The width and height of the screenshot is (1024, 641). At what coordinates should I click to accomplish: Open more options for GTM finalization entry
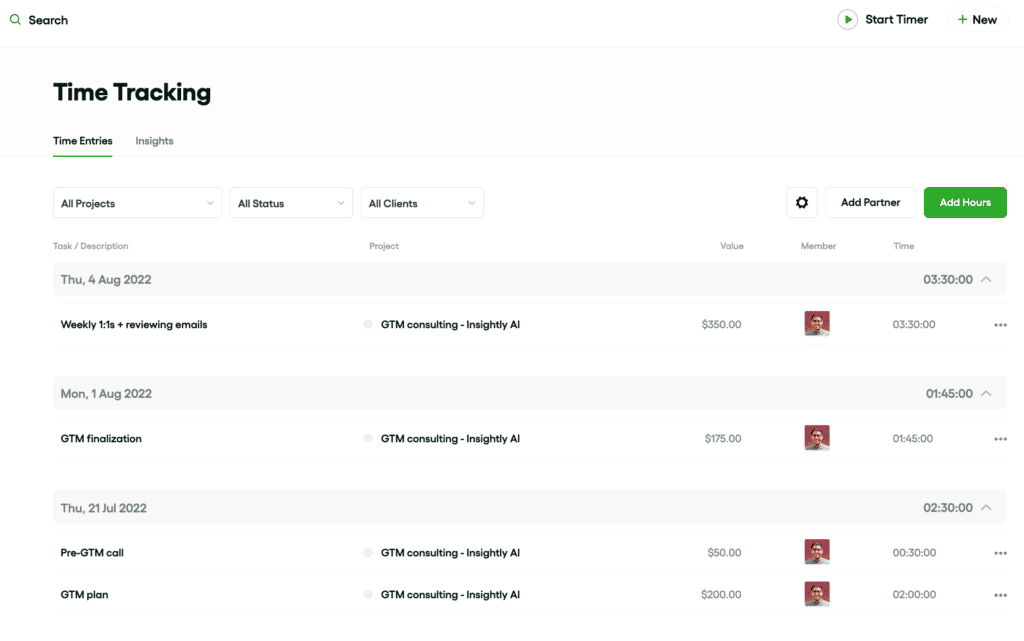point(1000,439)
